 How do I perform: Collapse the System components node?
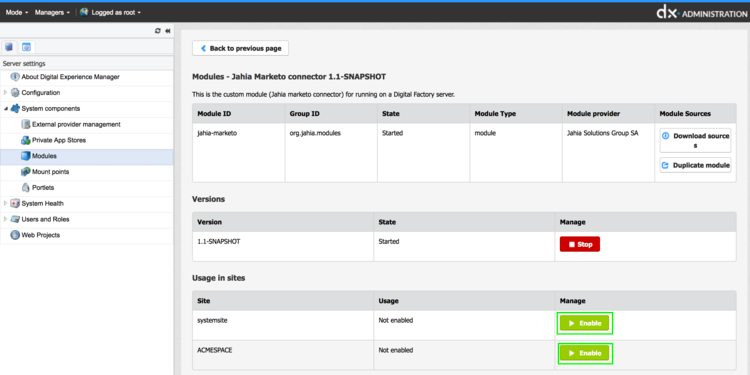[6, 109]
